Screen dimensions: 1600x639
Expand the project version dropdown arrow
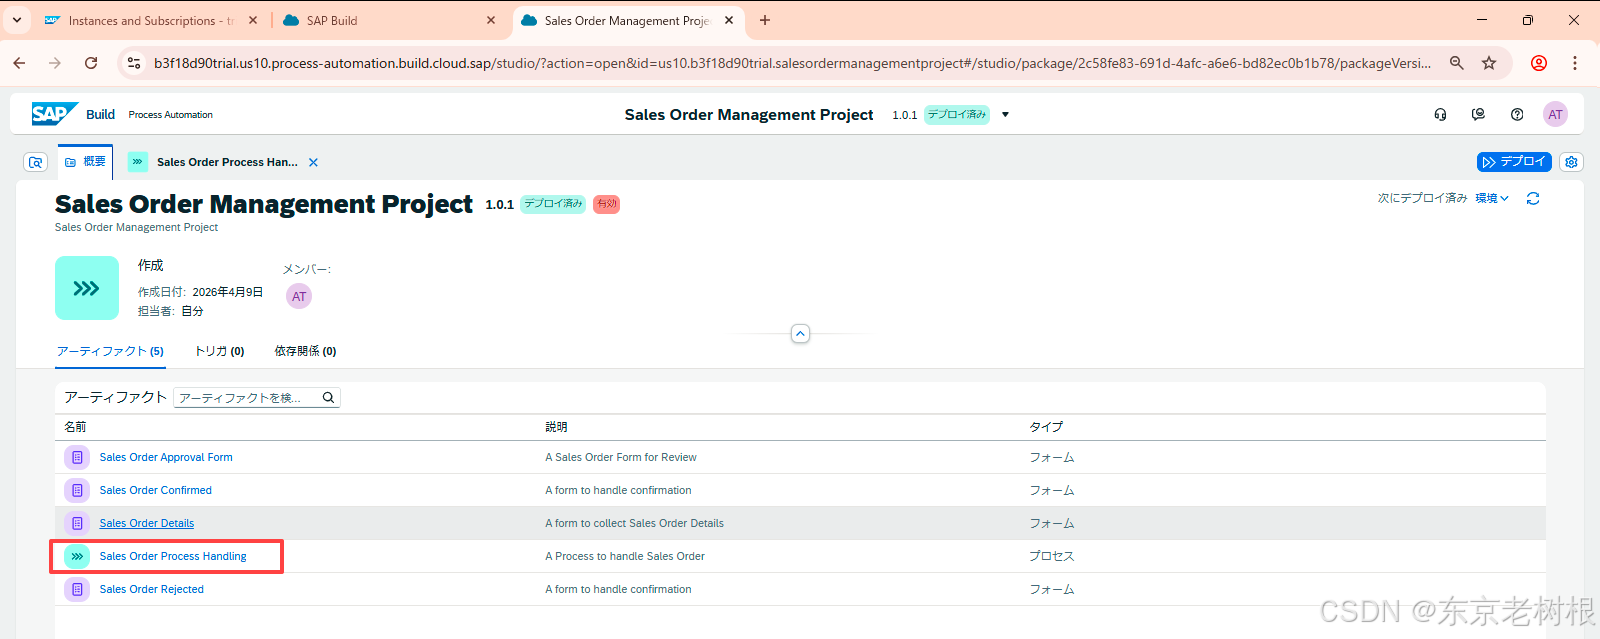[x=1005, y=115]
